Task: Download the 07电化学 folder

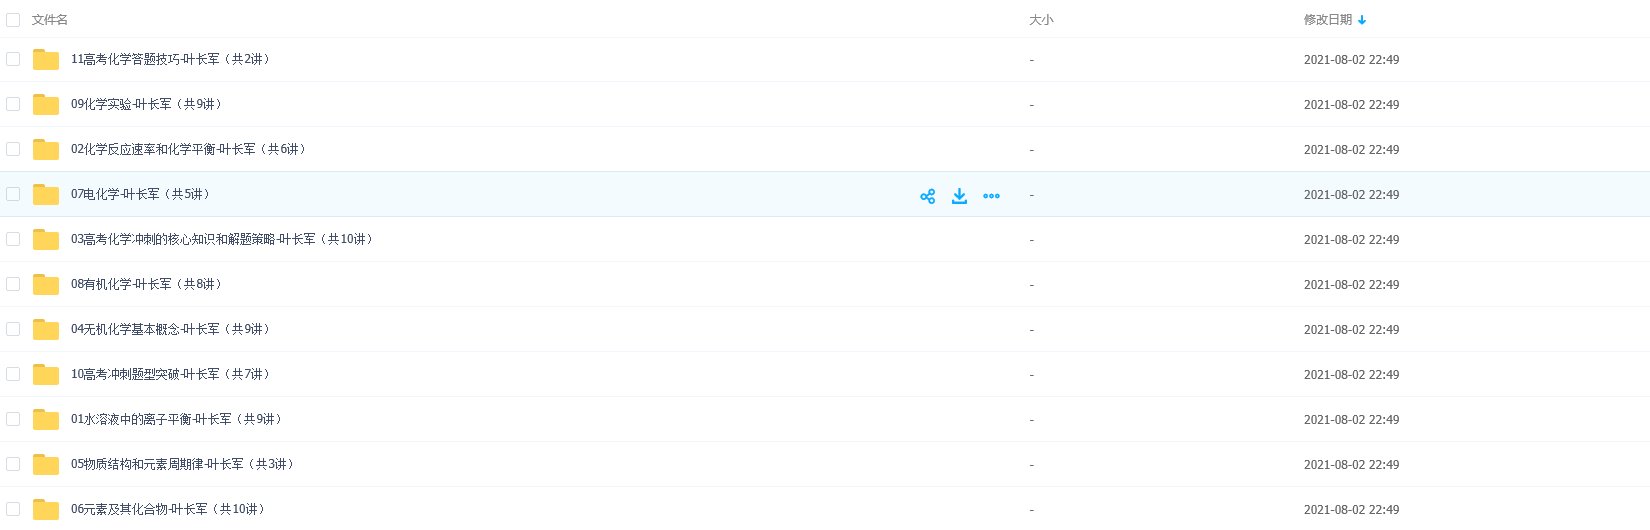Action: pyautogui.click(x=959, y=196)
